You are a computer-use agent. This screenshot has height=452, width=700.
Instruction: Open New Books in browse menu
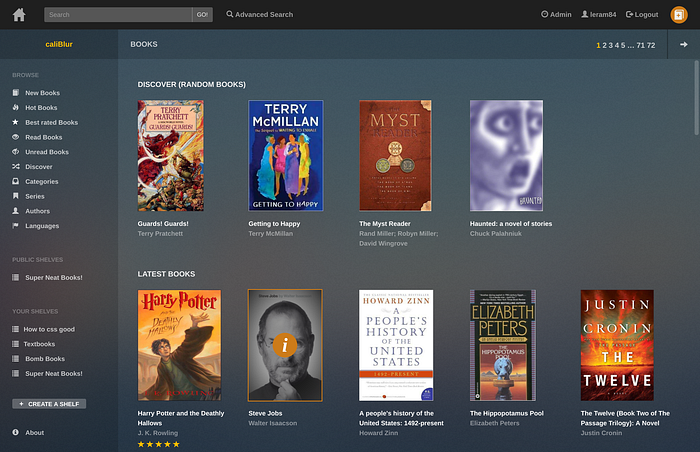42,93
